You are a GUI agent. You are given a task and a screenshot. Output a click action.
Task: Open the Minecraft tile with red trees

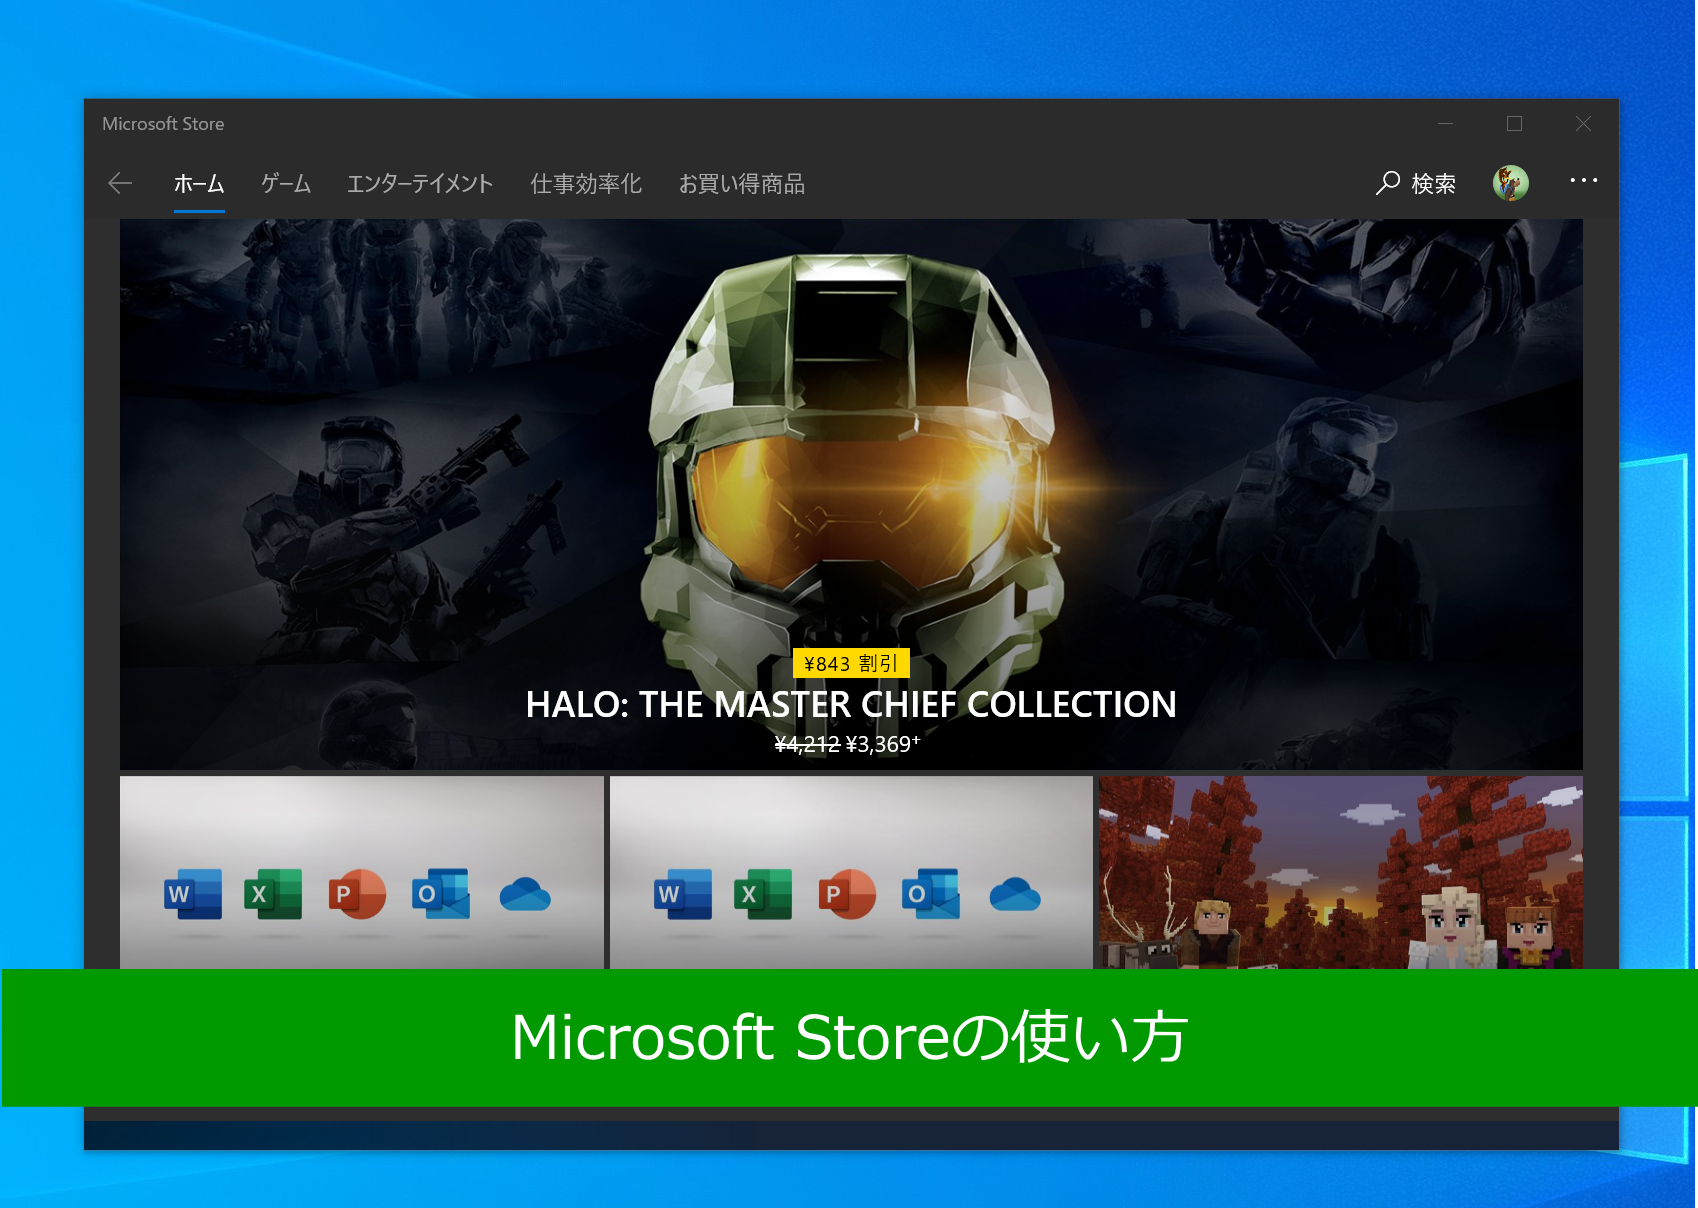point(1341,872)
